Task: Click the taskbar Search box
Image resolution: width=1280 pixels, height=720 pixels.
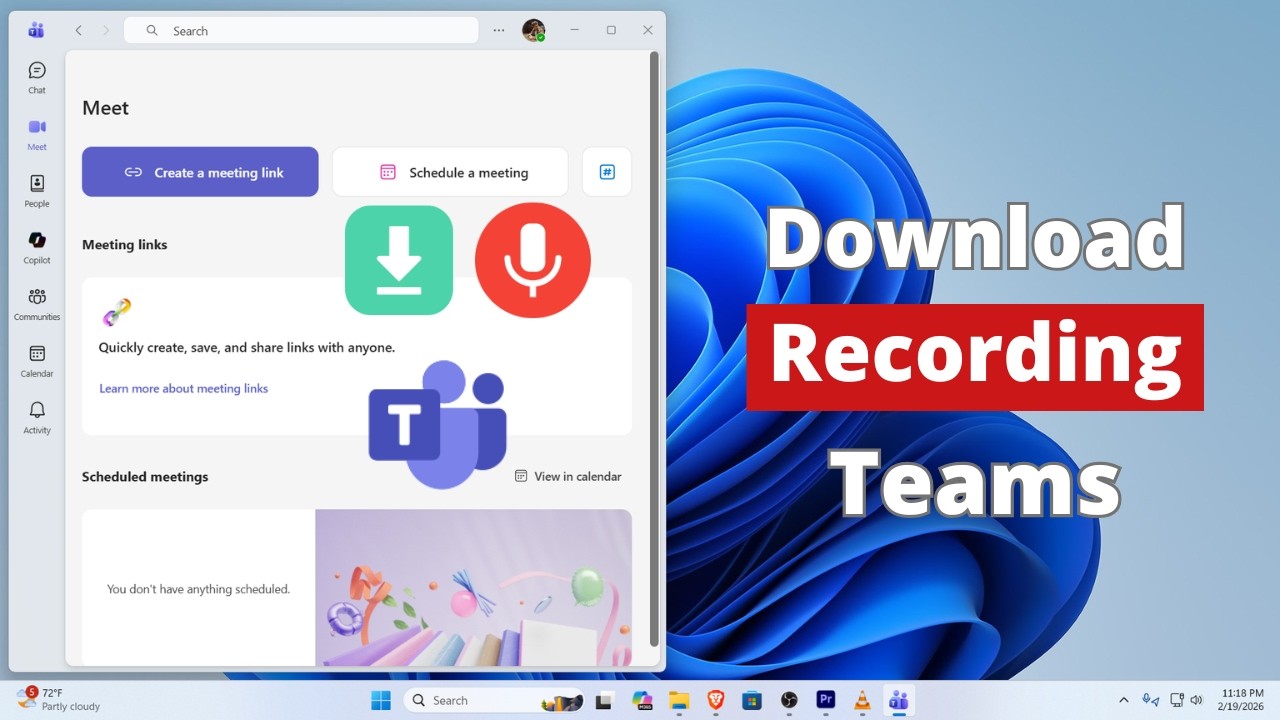Action: tap(495, 700)
